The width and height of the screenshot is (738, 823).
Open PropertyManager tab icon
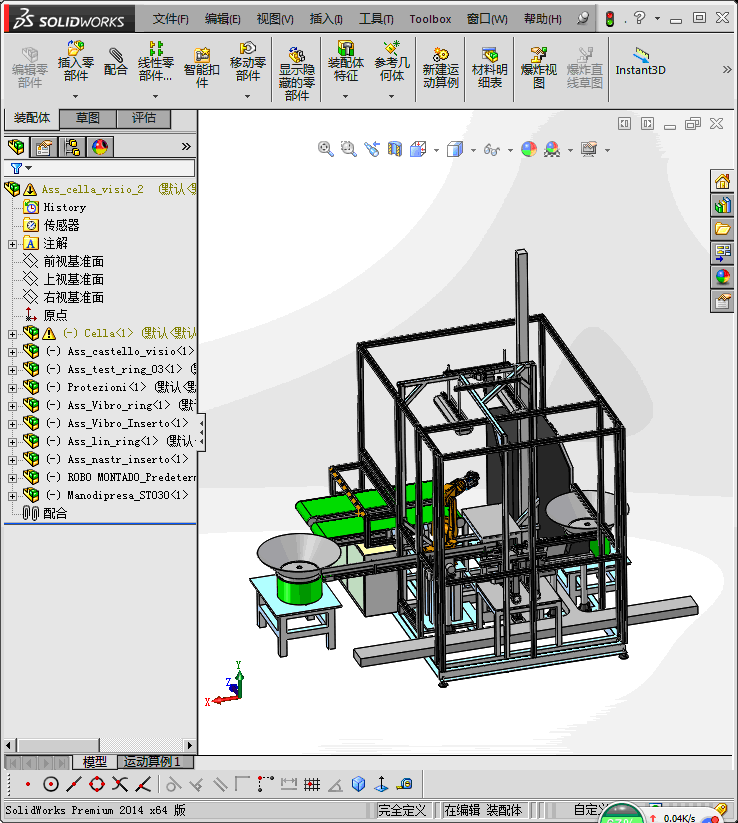44,146
